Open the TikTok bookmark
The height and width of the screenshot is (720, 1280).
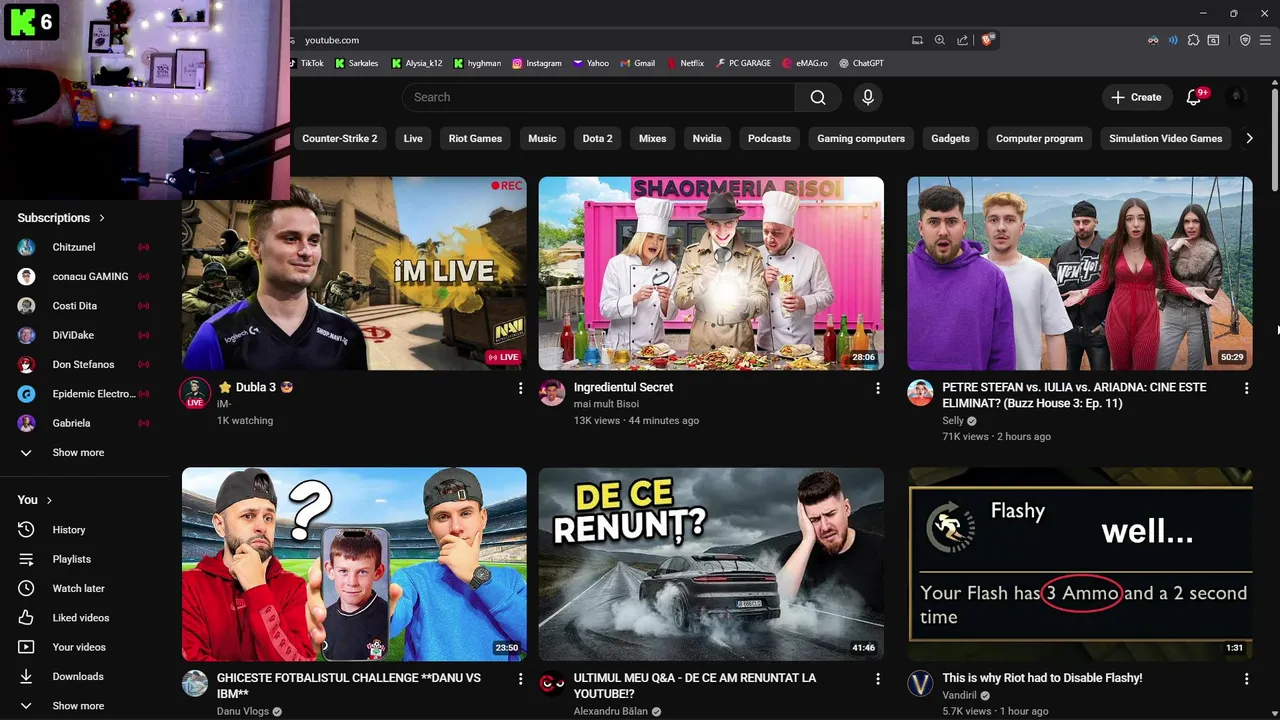[x=308, y=63]
